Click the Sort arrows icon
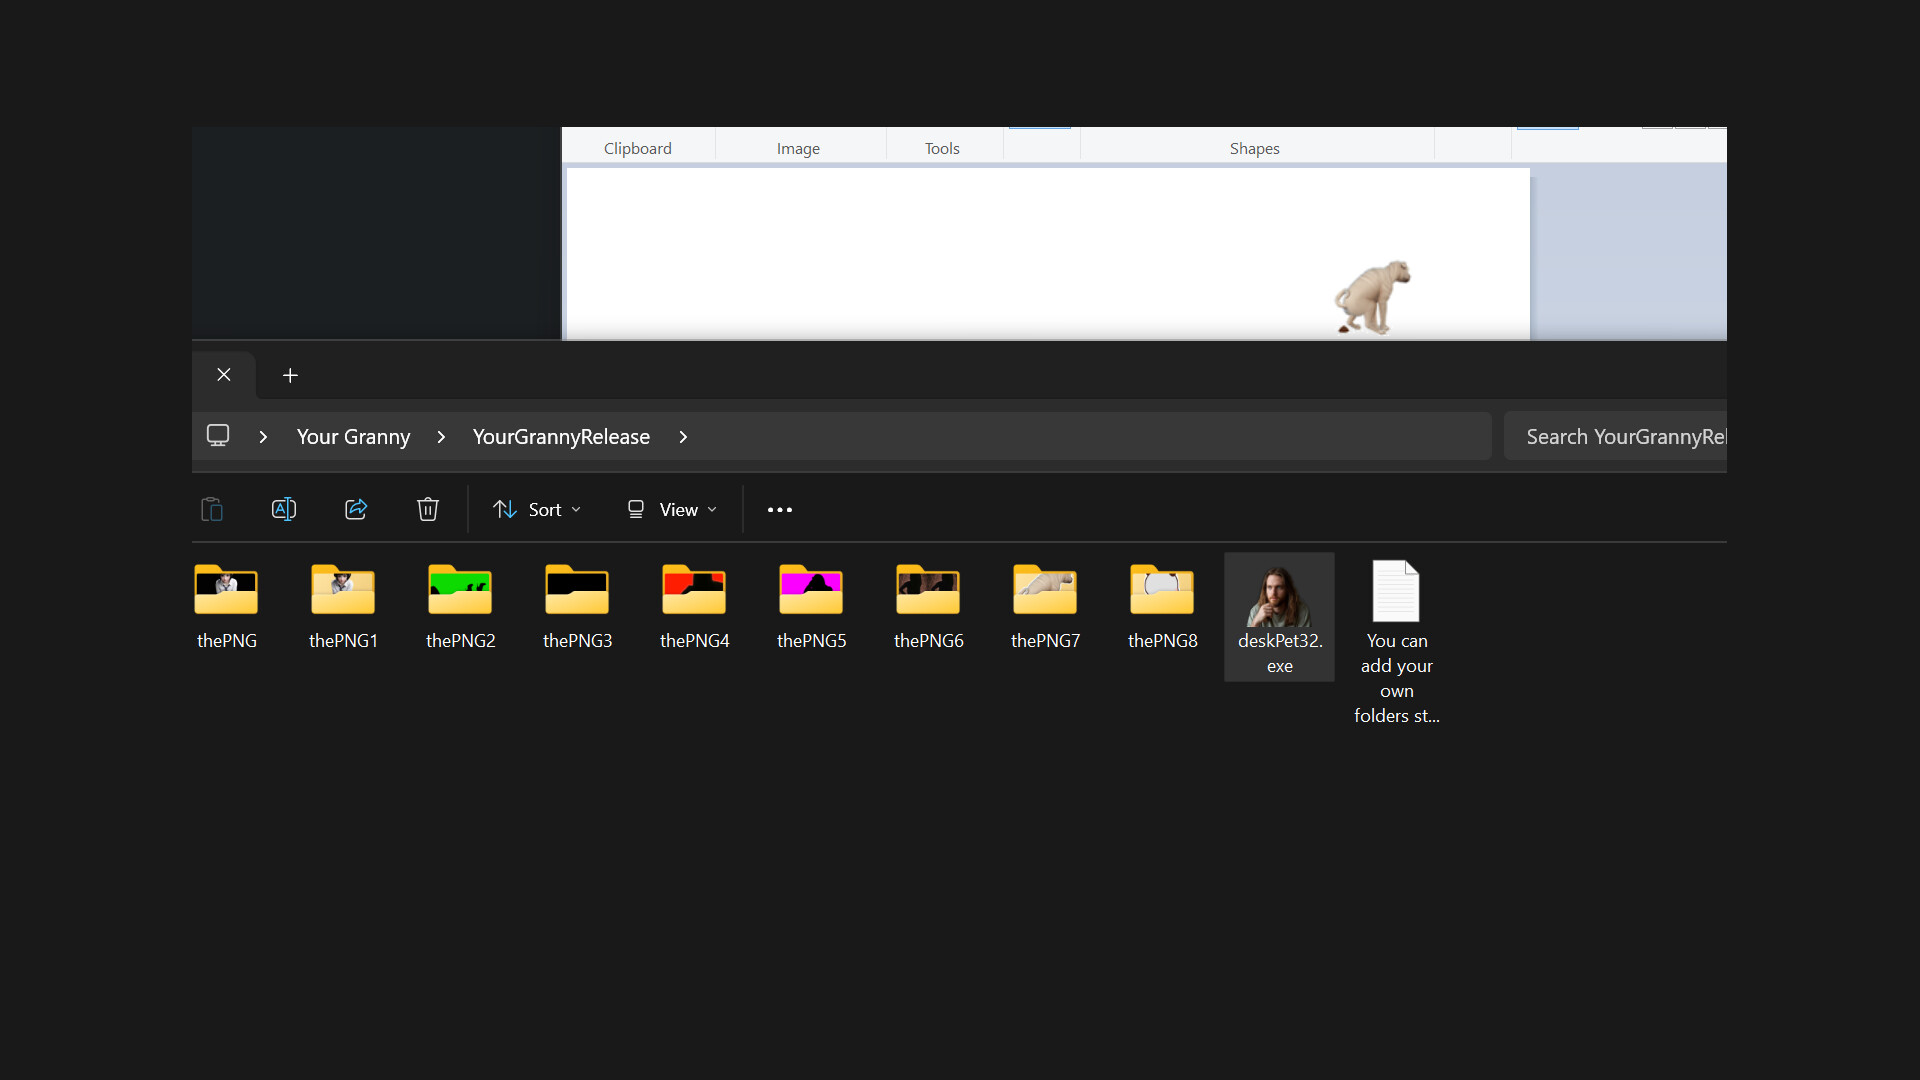The height and width of the screenshot is (1080, 1920). 504,509
